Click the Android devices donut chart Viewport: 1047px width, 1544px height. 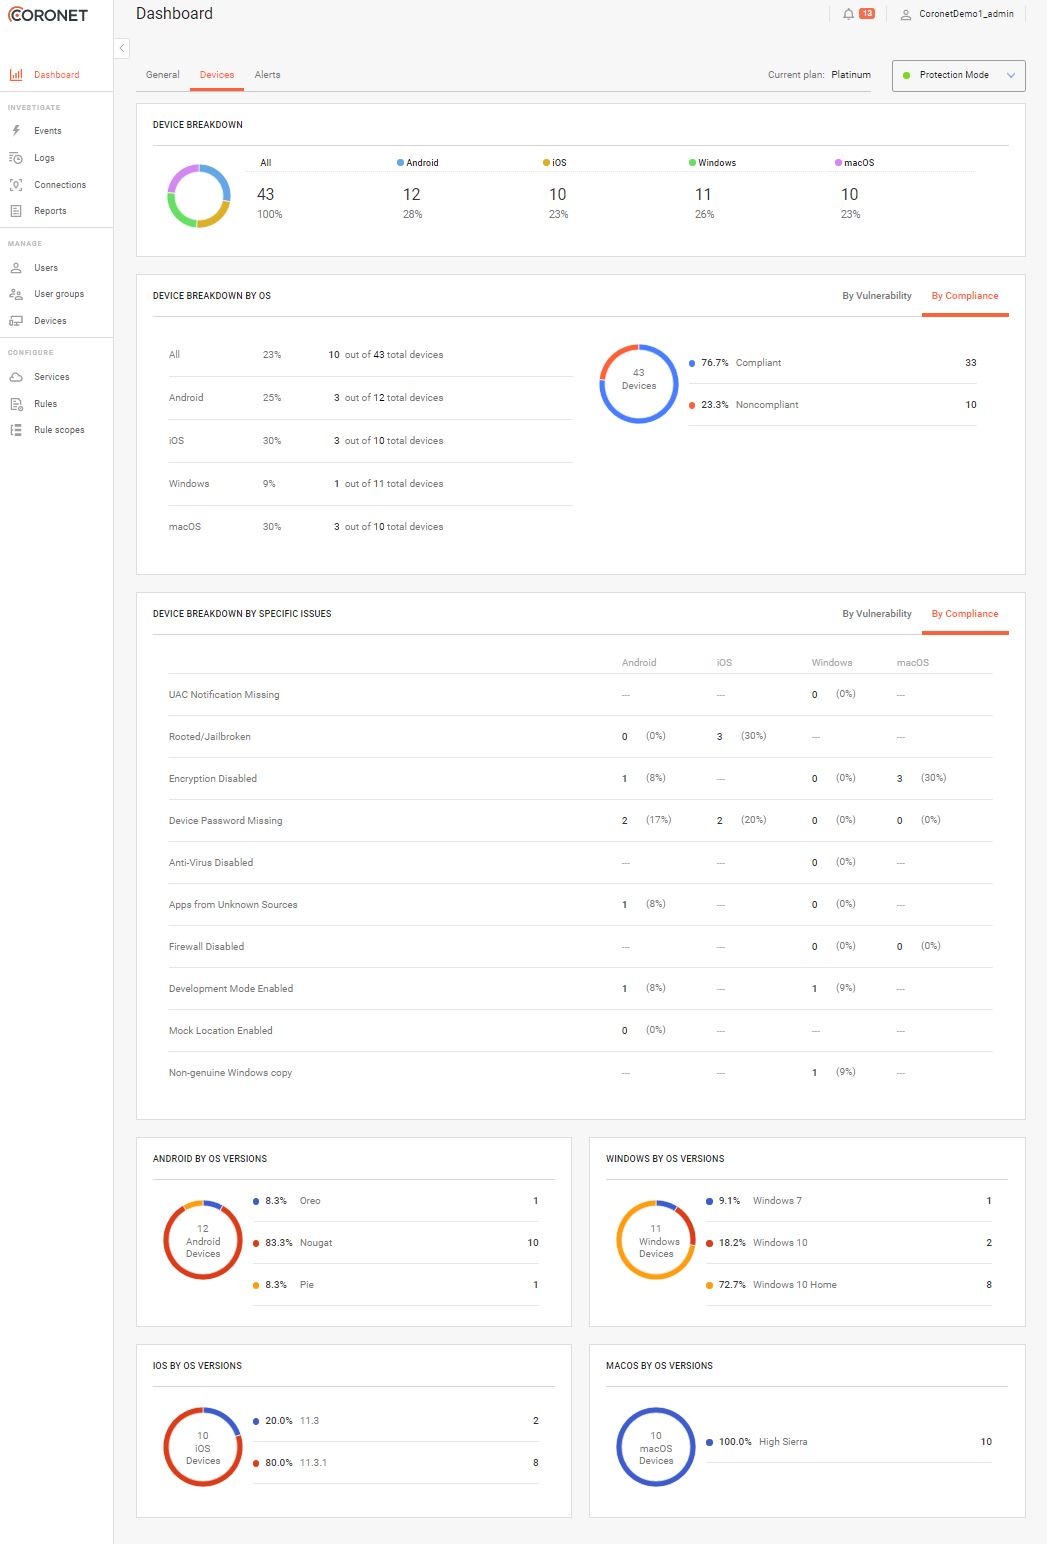203,1240
